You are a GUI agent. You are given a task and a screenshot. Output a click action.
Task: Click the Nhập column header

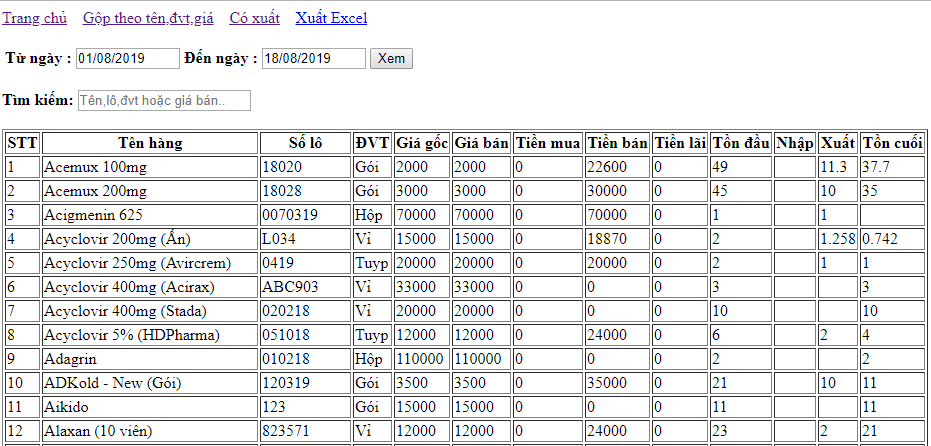click(795, 143)
